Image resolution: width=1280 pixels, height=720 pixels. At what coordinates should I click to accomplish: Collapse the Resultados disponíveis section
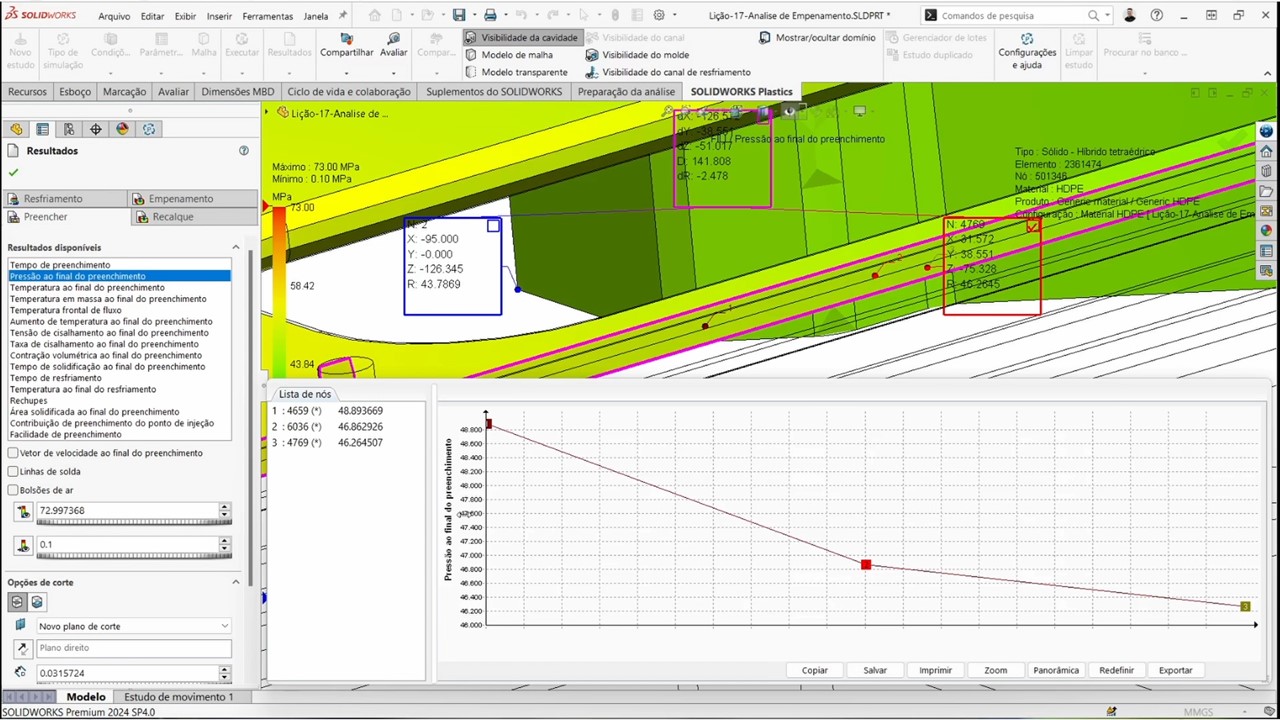tap(236, 247)
